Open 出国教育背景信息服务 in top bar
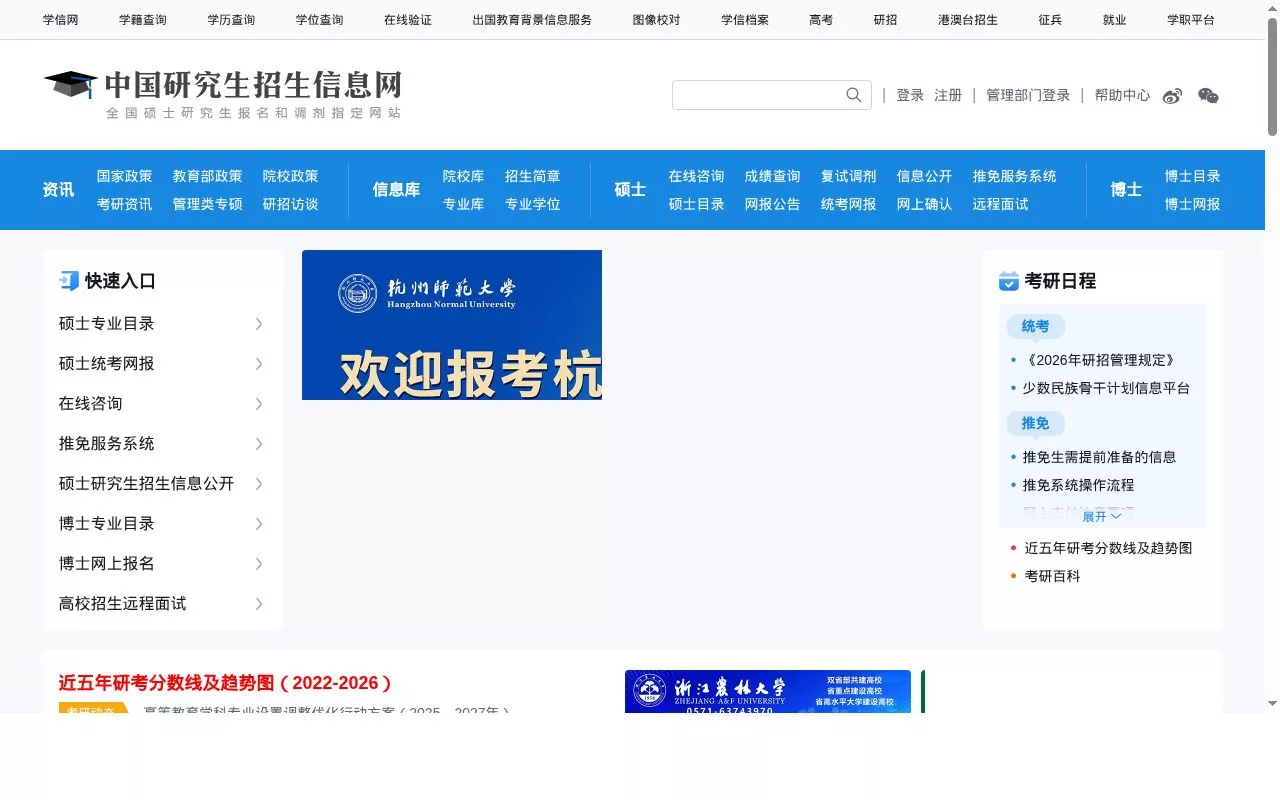The image size is (1280, 800). pyautogui.click(x=532, y=20)
